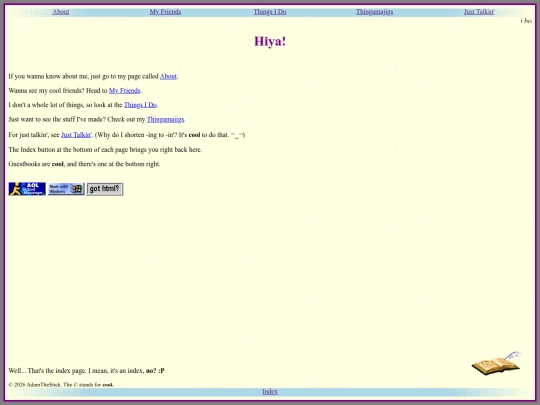This screenshot has width=540, height=405.
Task: Click the copyright line that starts © 2026
Action: [x=61, y=385]
